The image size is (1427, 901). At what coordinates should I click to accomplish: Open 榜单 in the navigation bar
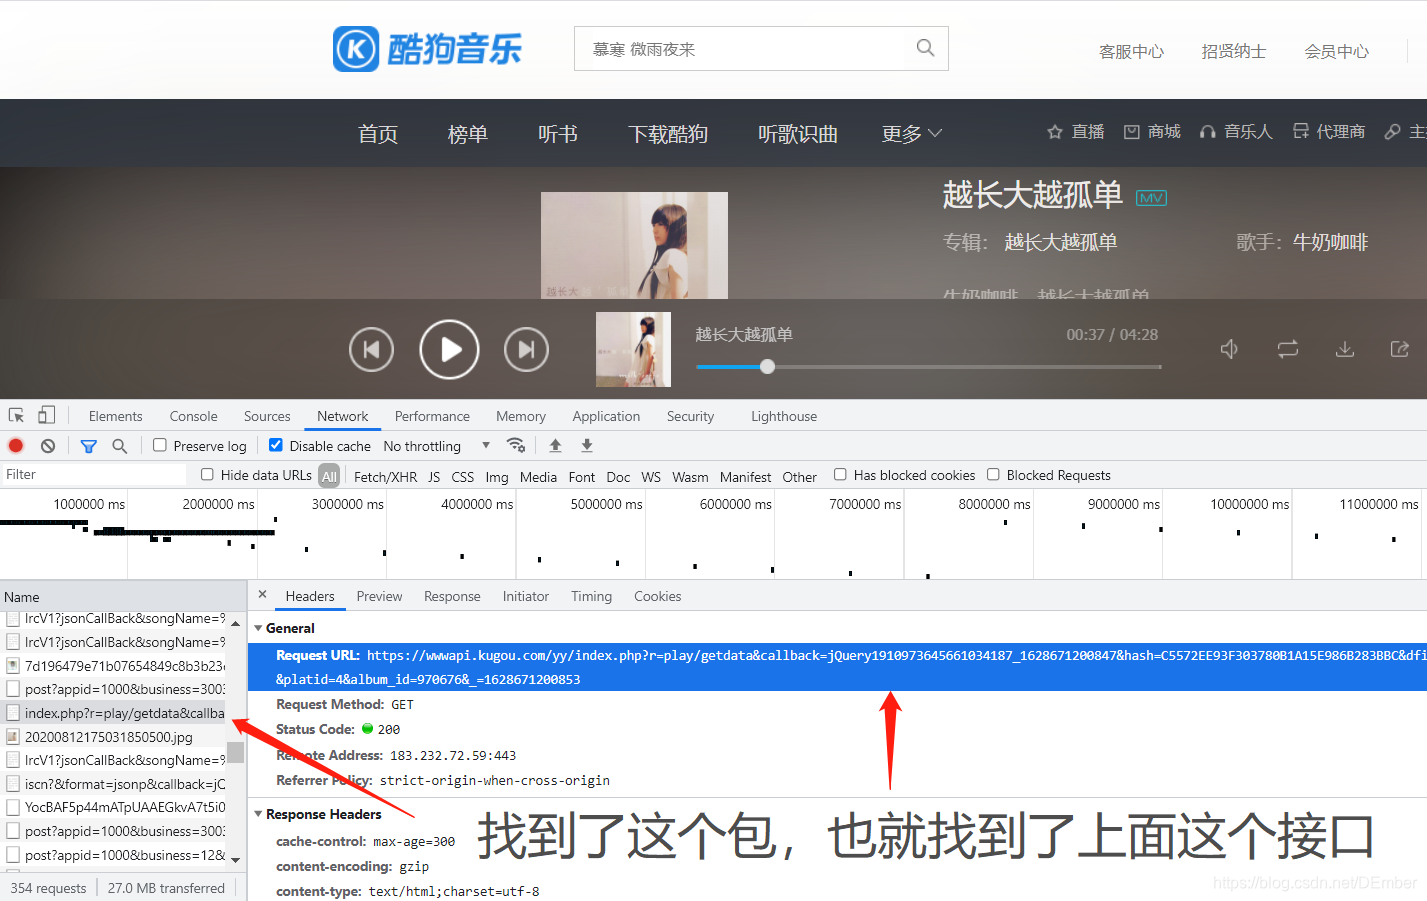tap(468, 133)
